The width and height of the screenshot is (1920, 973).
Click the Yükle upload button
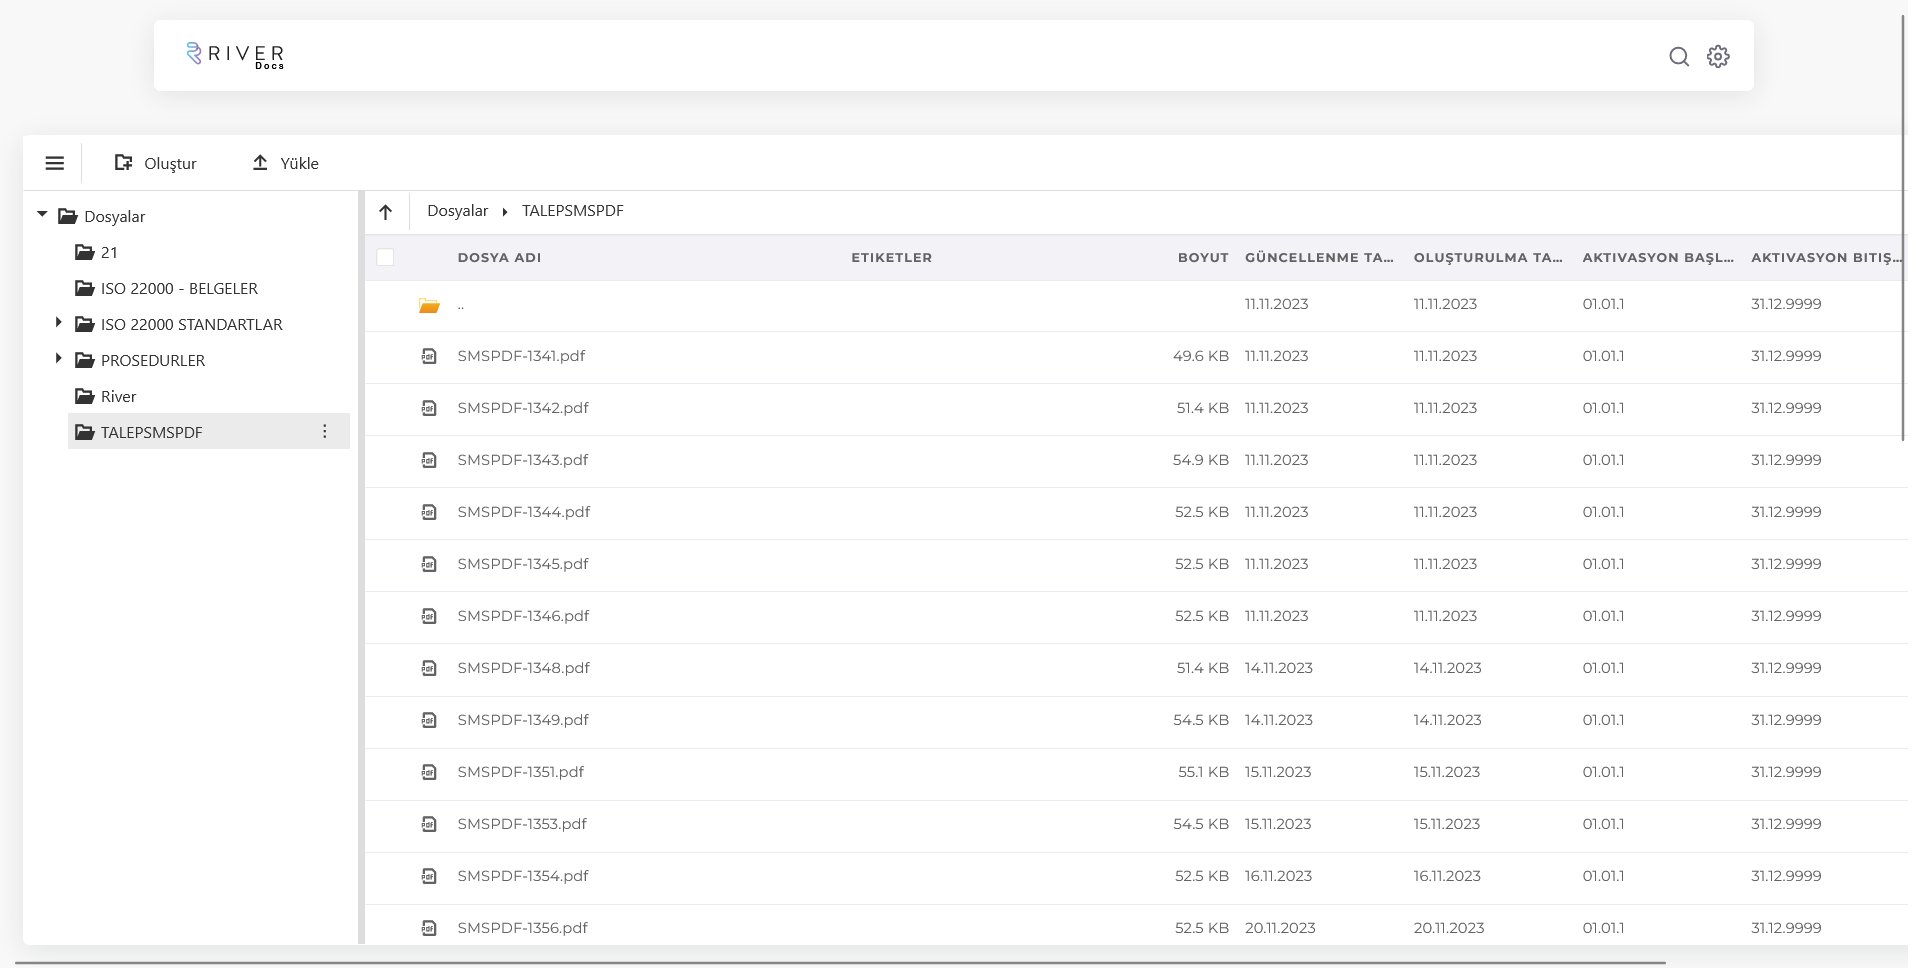(x=285, y=163)
